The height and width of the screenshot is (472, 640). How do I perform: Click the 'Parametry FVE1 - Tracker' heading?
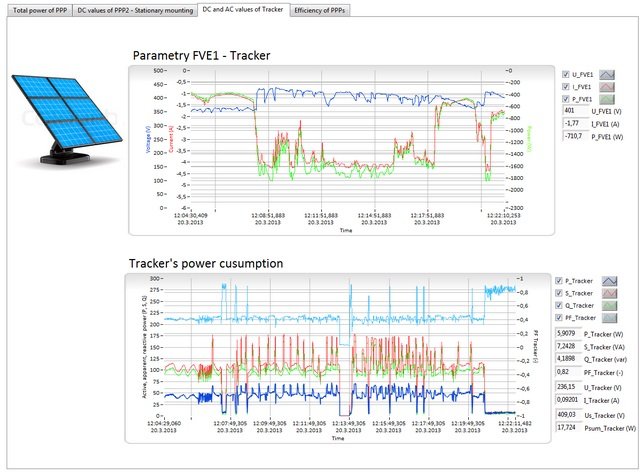(202, 56)
